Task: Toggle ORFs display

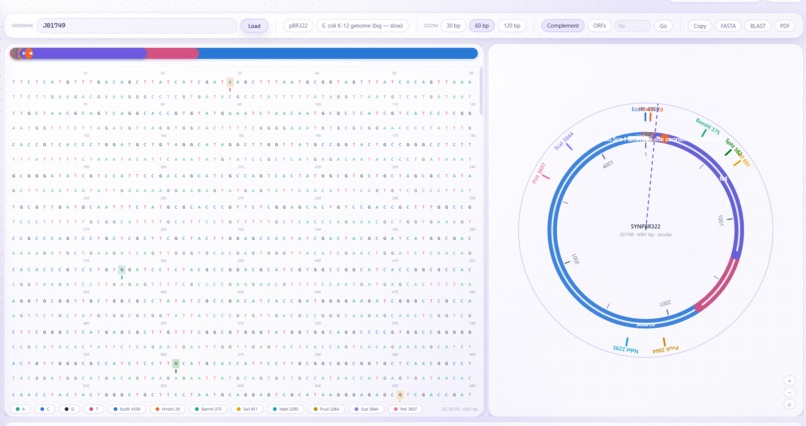Action: click(599, 26)
